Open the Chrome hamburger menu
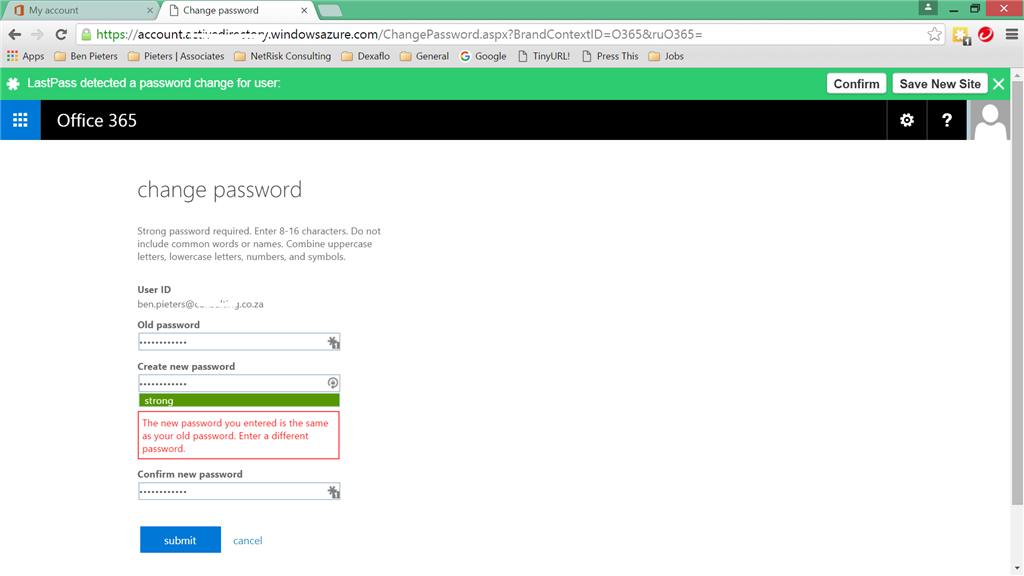 [x=1012, y=35]
